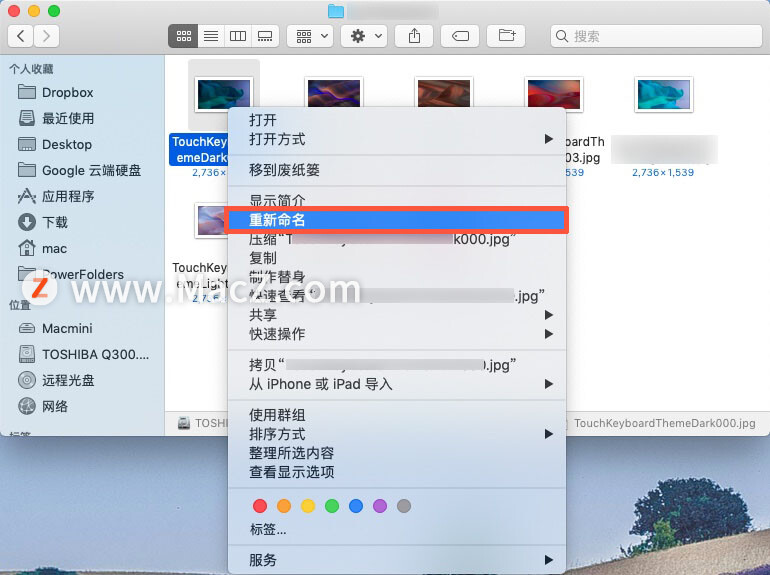
Task: Apply the green tag color
Action: (x=332, y=506)
